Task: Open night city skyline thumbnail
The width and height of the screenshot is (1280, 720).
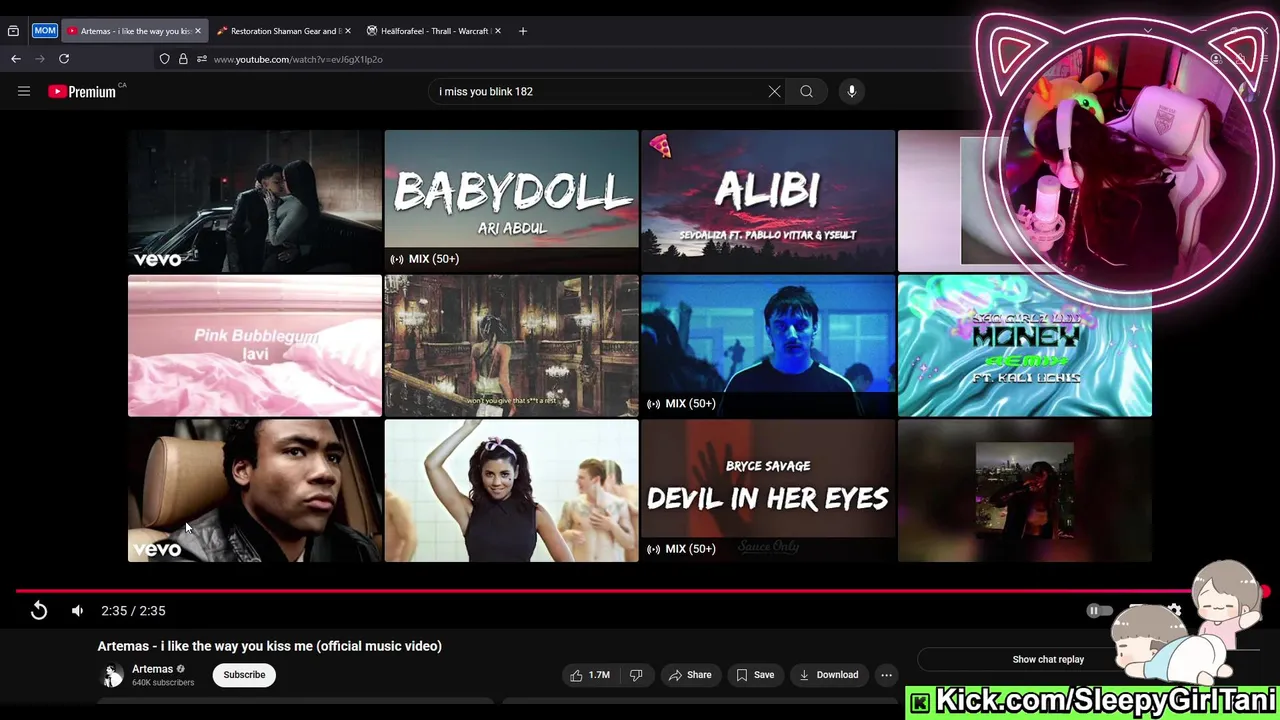Action: [1025, 490]
